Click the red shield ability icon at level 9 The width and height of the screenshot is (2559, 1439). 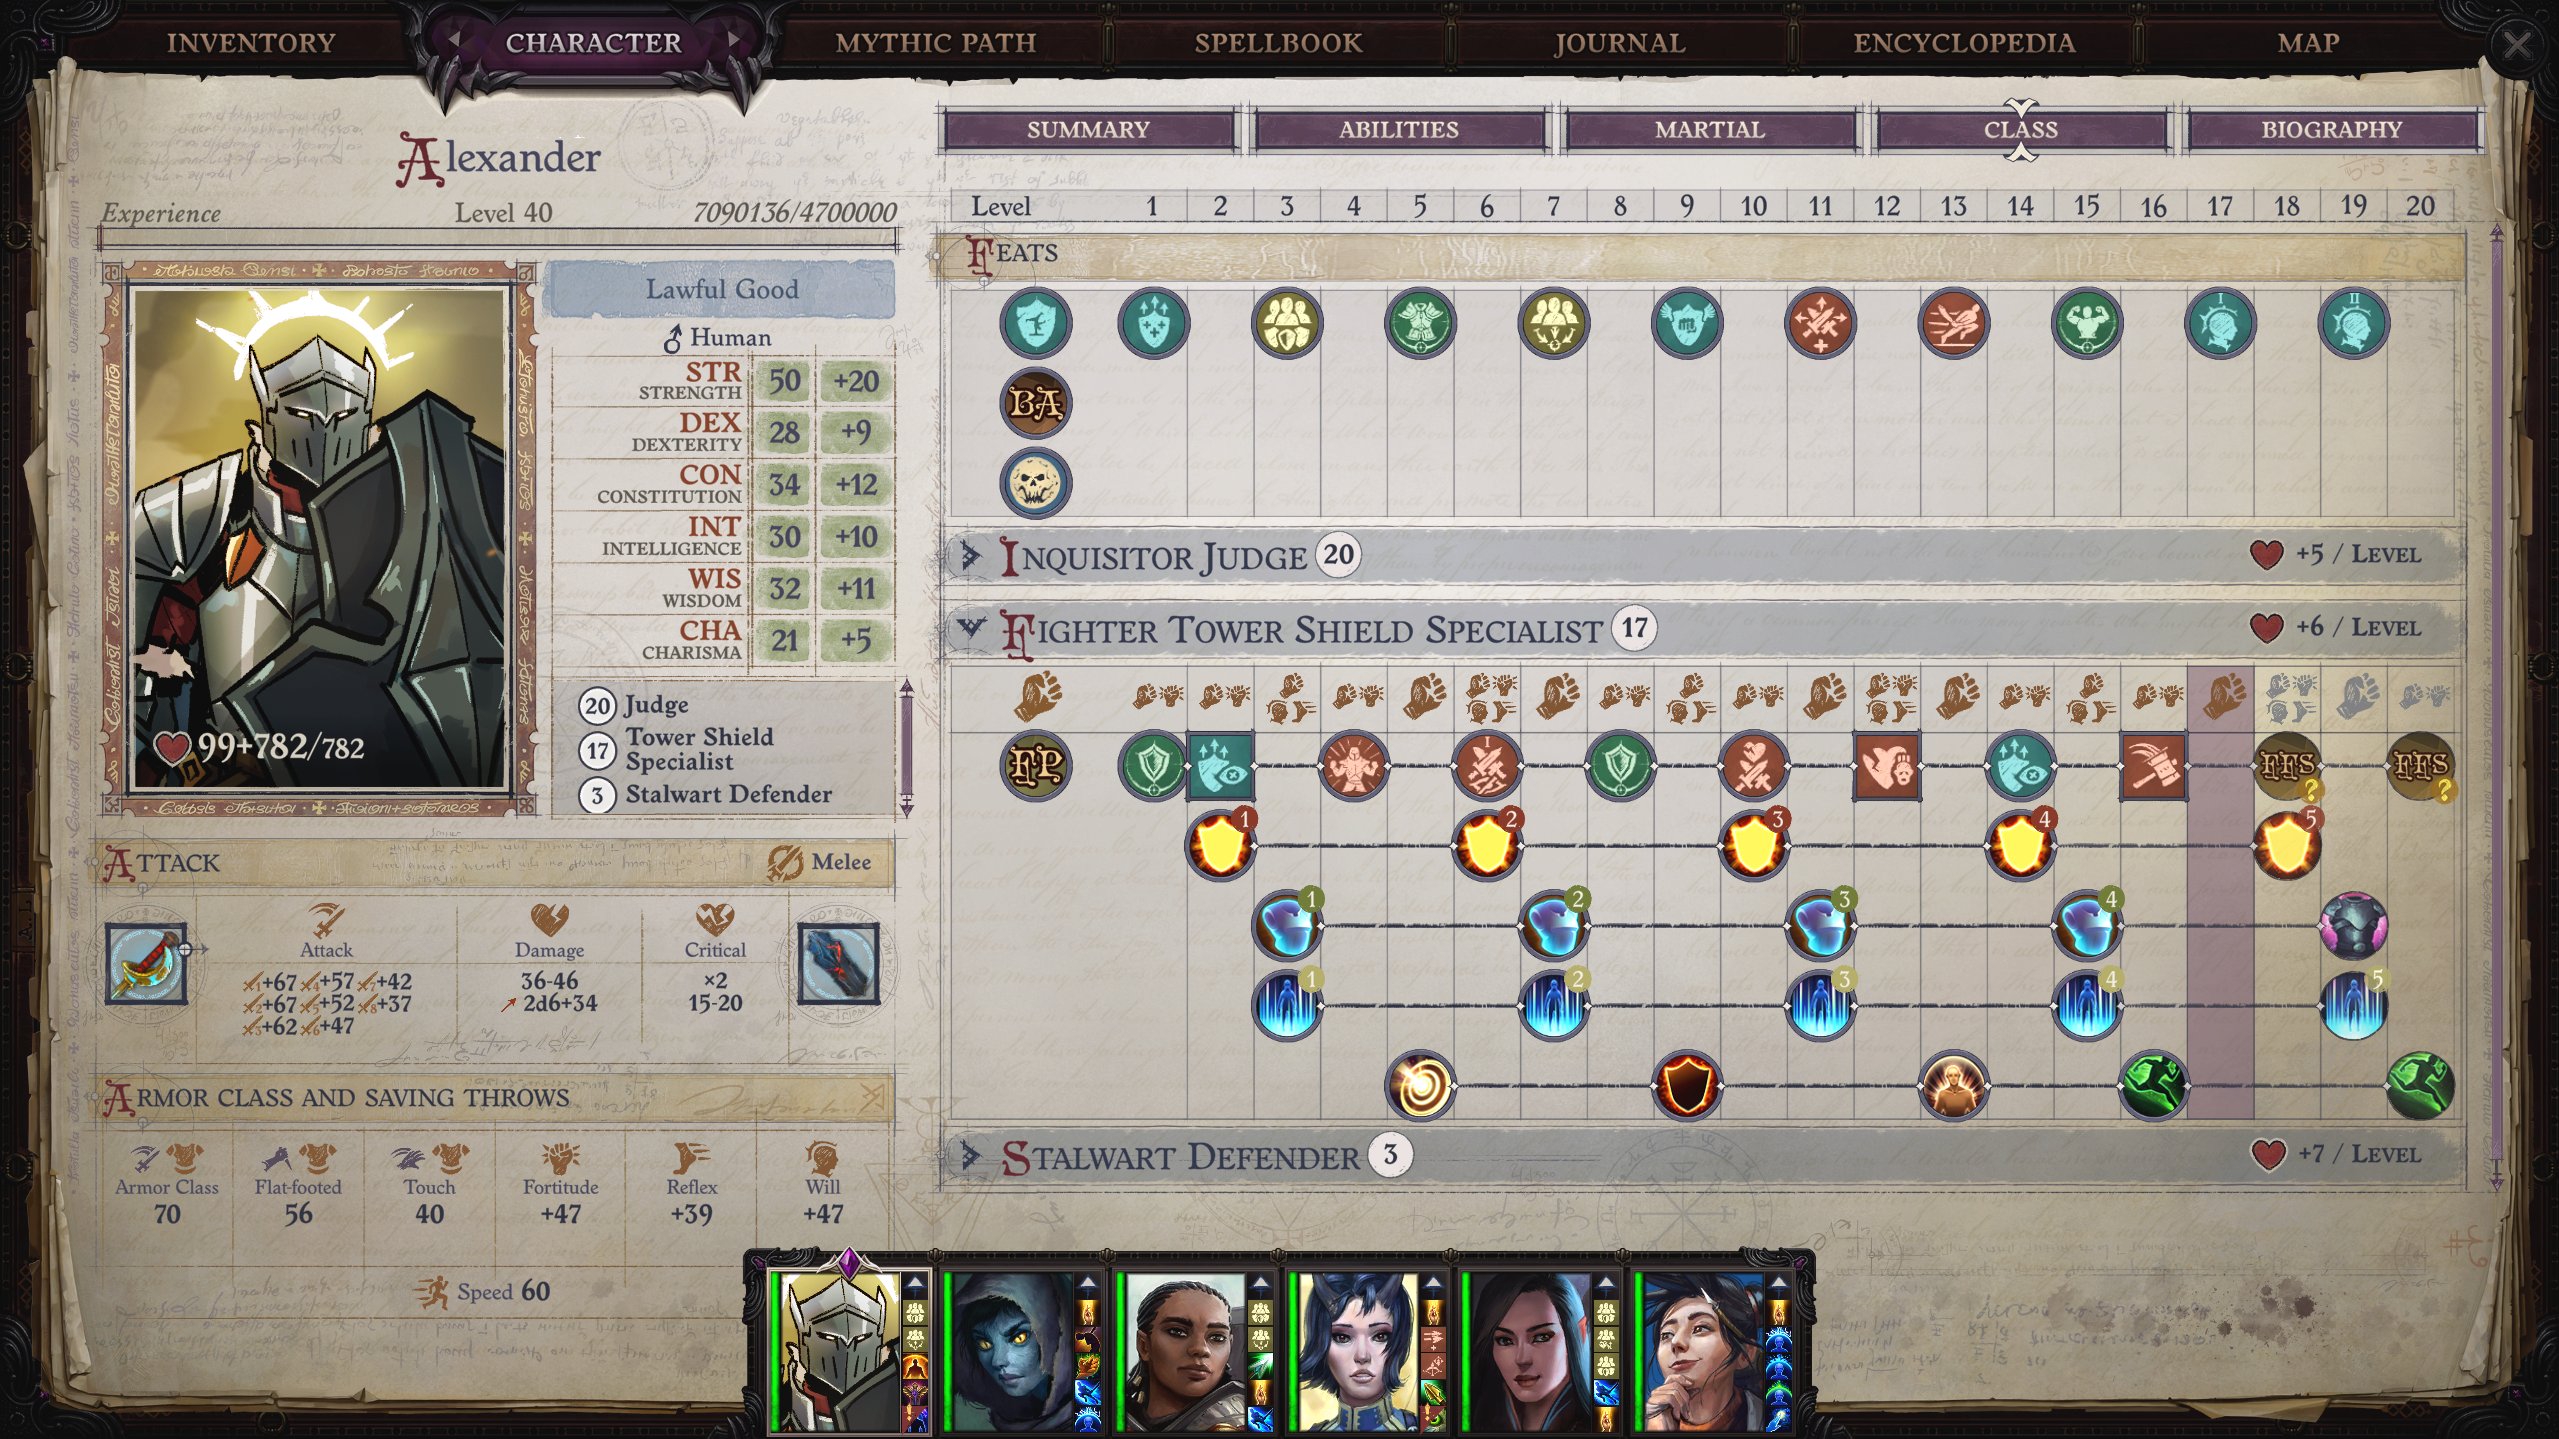(x=1686, y=1086)
